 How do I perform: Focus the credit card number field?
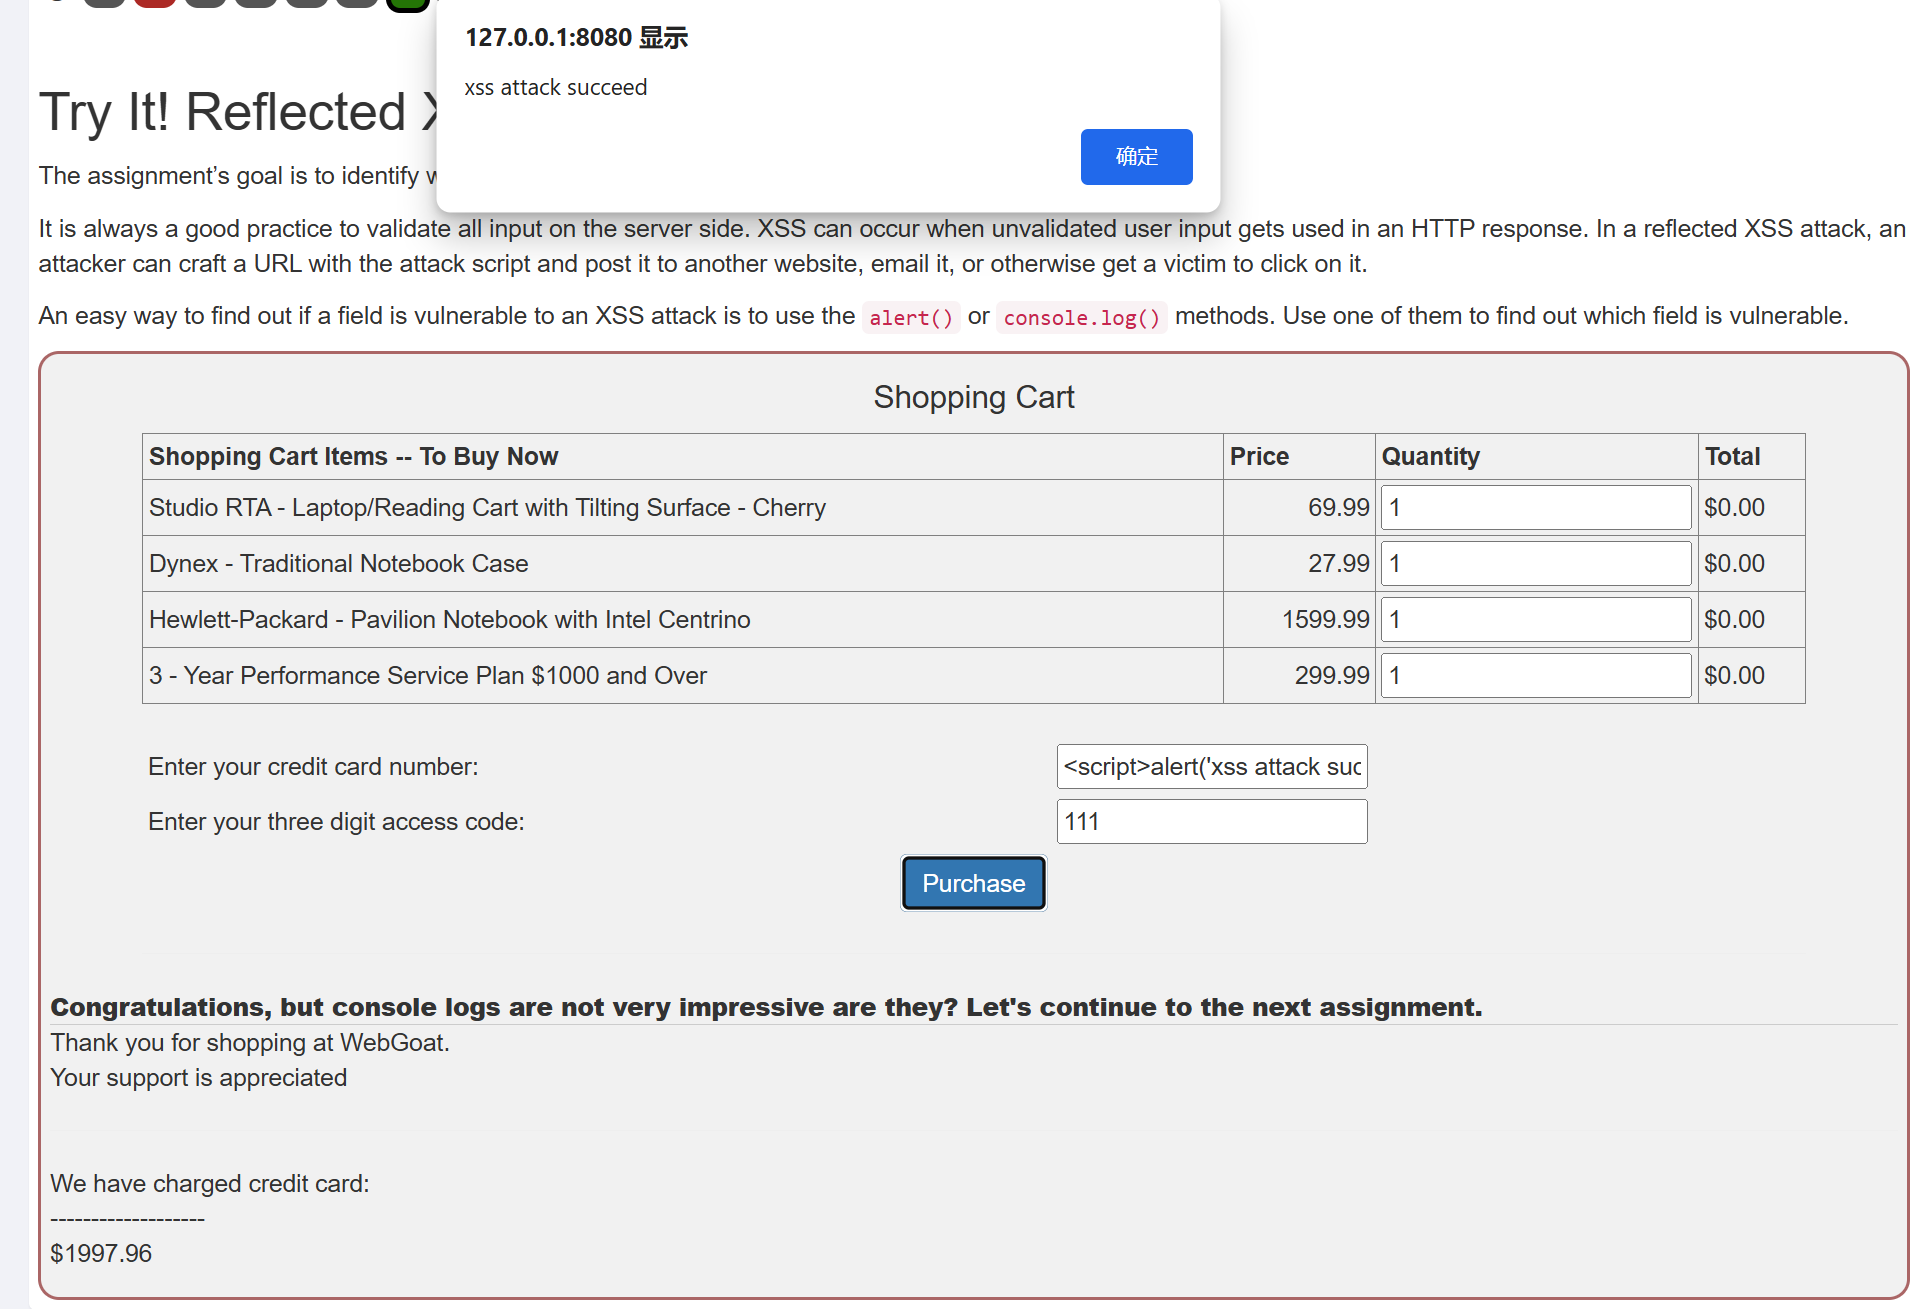[x=1211, y=767]
